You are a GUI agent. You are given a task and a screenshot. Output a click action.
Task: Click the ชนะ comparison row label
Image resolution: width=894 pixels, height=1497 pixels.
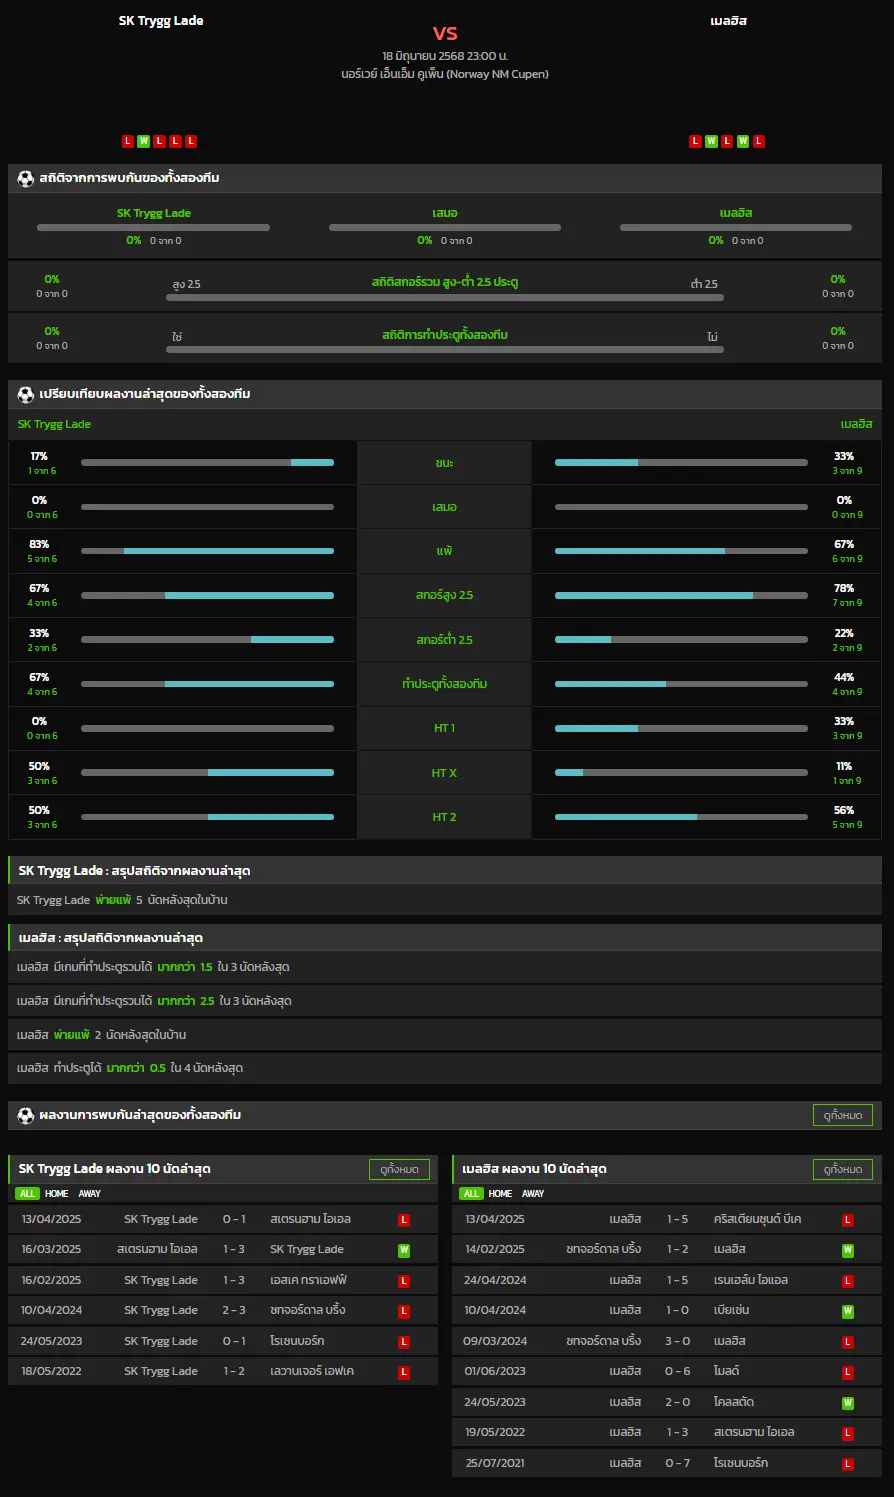(445, 463)
